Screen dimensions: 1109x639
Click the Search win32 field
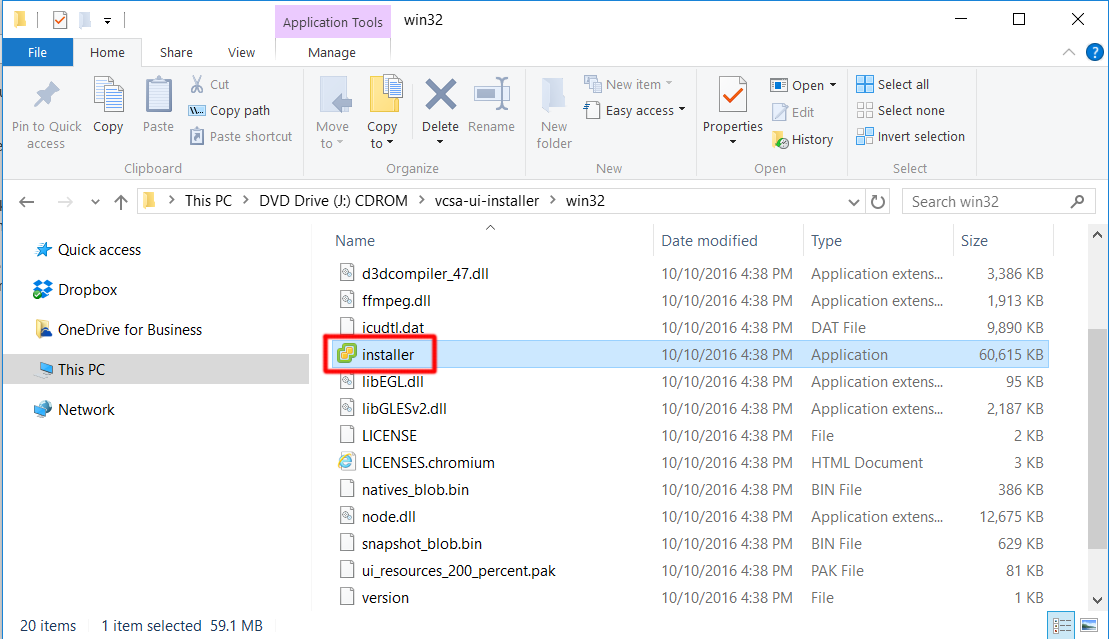point(999,202)
